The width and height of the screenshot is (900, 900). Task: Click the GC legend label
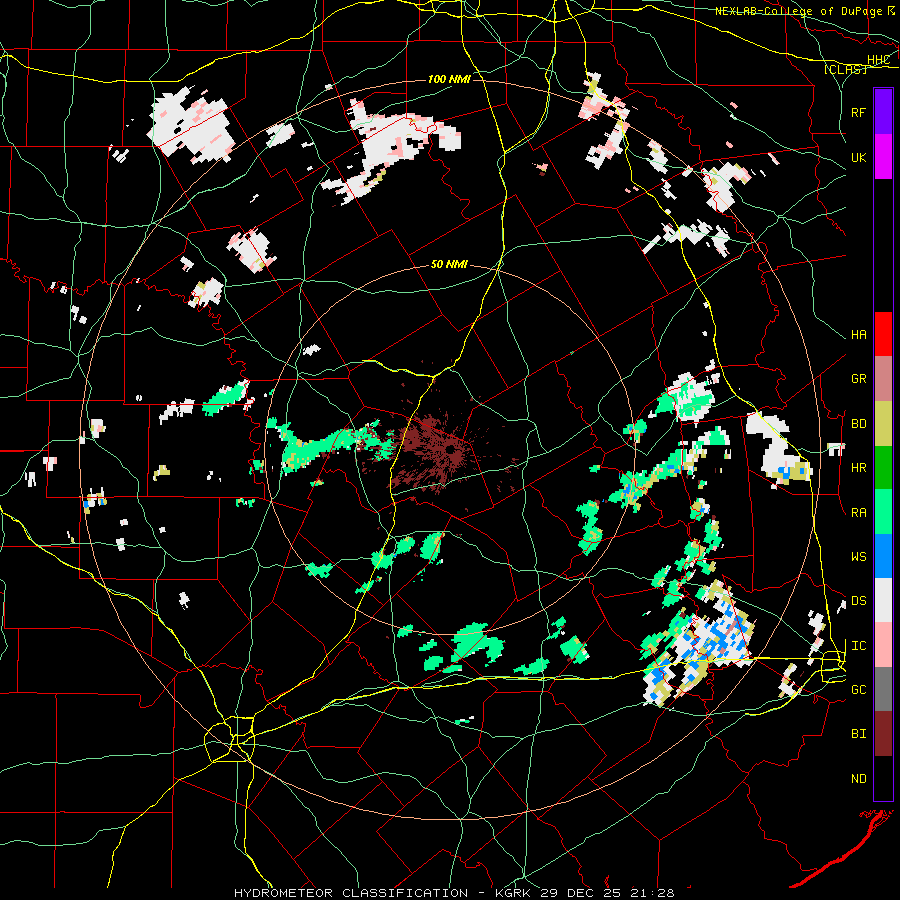pyautogui.click(x=858, y=690)
